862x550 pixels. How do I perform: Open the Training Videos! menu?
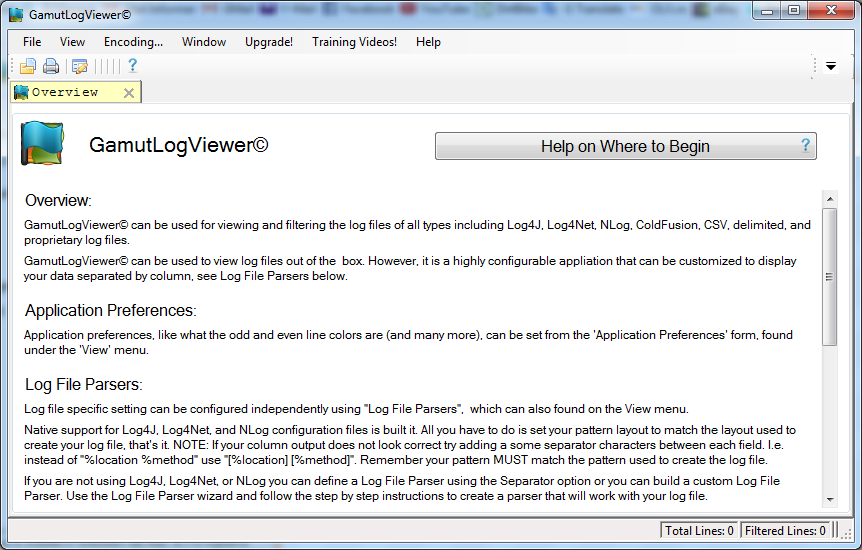point(354,42)
